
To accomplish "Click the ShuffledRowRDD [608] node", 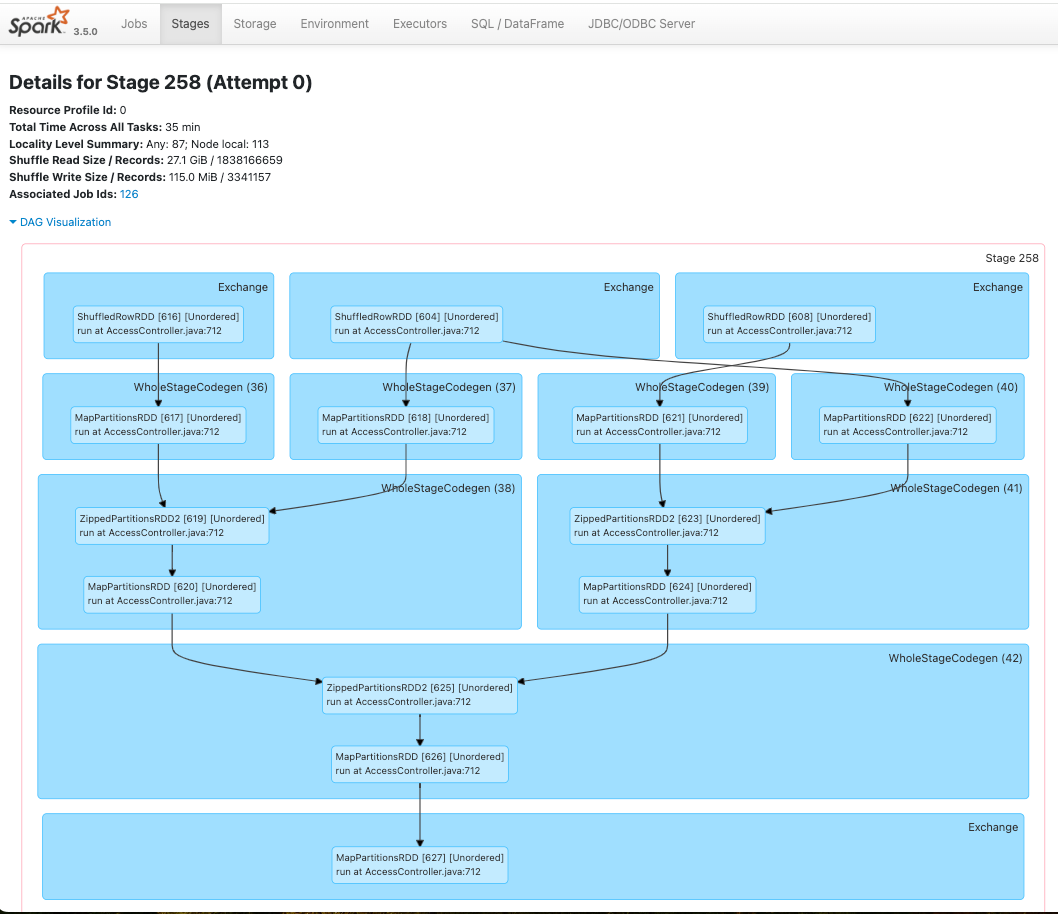I will [x=789, y=323].
